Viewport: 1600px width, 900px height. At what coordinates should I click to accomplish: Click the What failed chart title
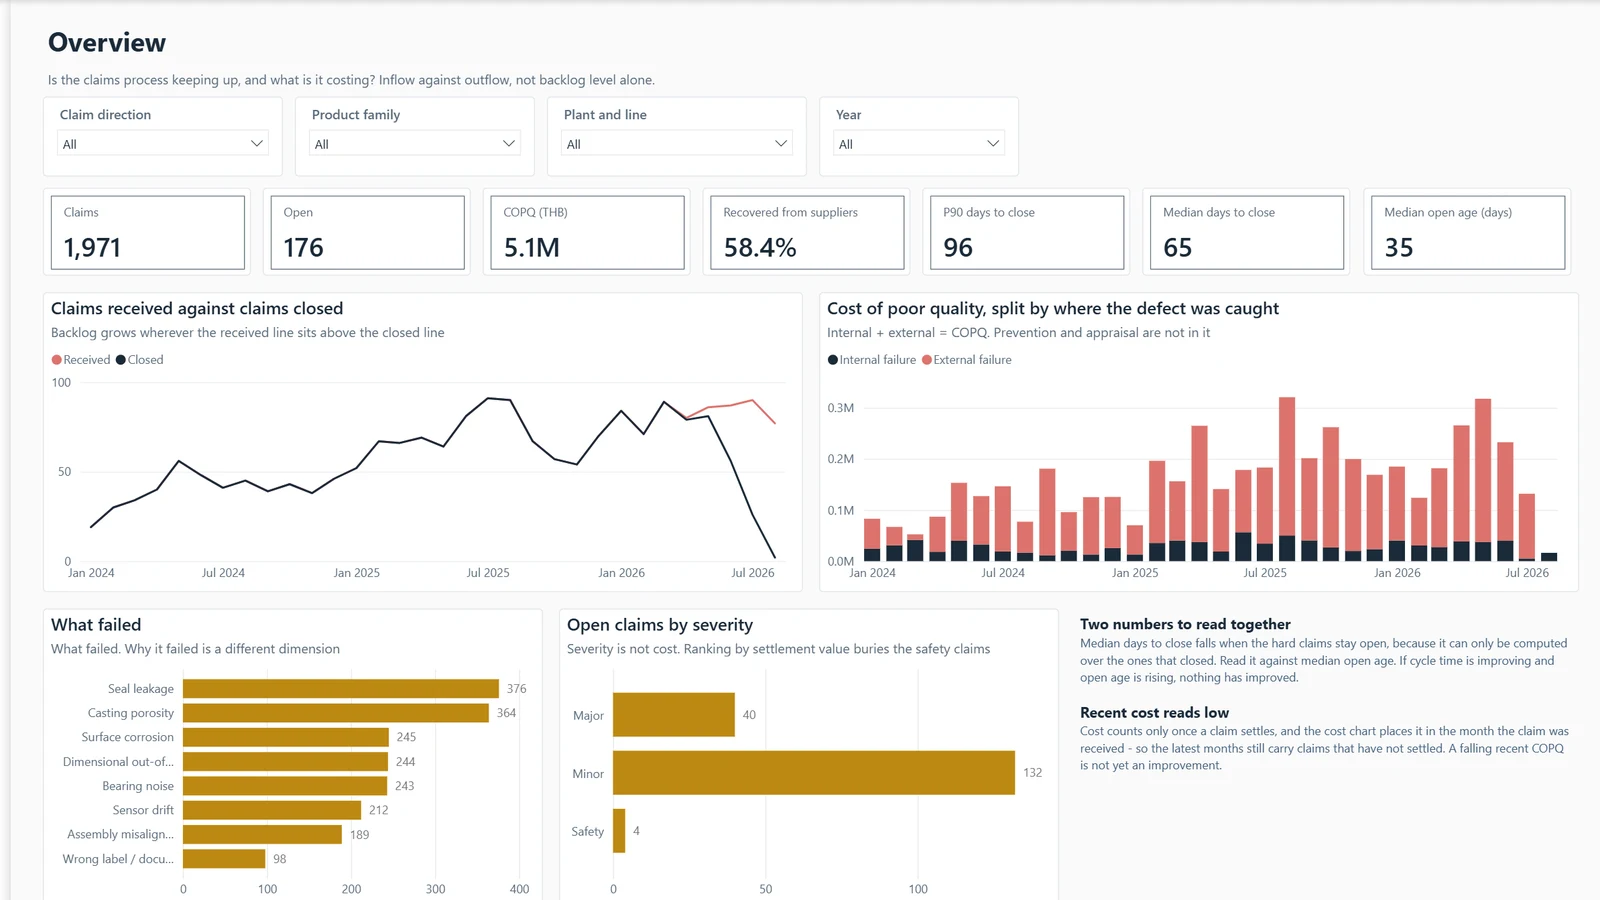point(96,625)
